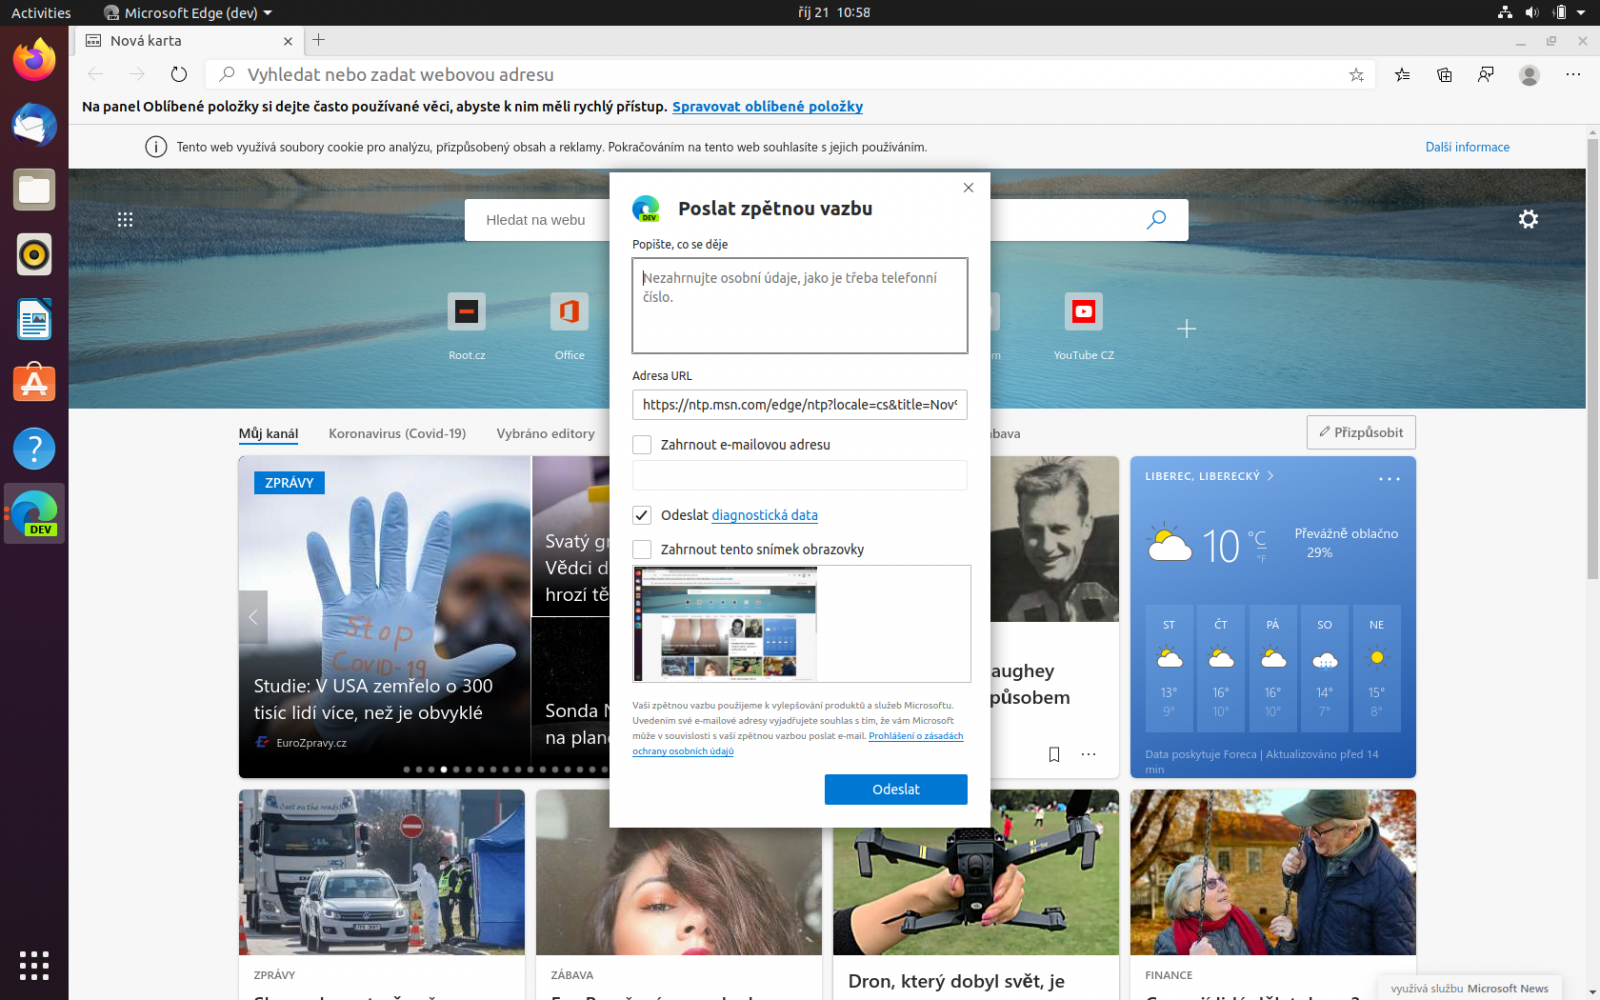Open the weather widget ellipsis menu
1600x1000 pixels.
(1390, 479)
